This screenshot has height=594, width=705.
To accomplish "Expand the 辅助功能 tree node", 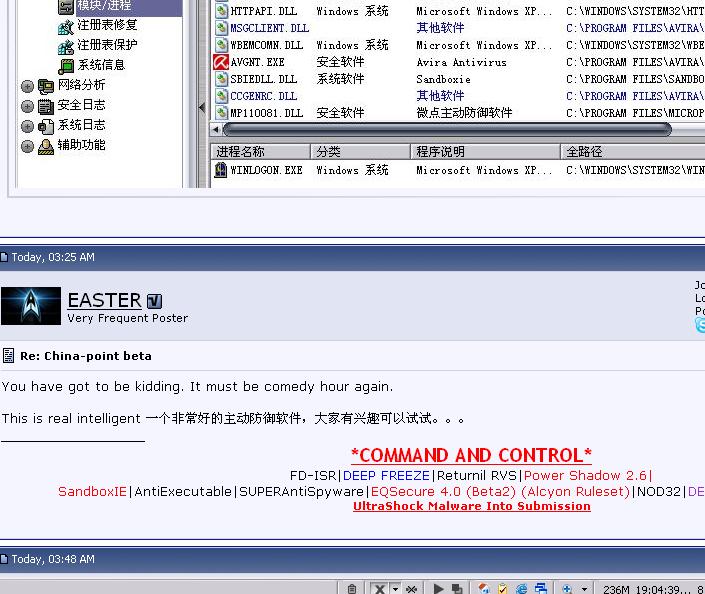I will tap(27, 146).
